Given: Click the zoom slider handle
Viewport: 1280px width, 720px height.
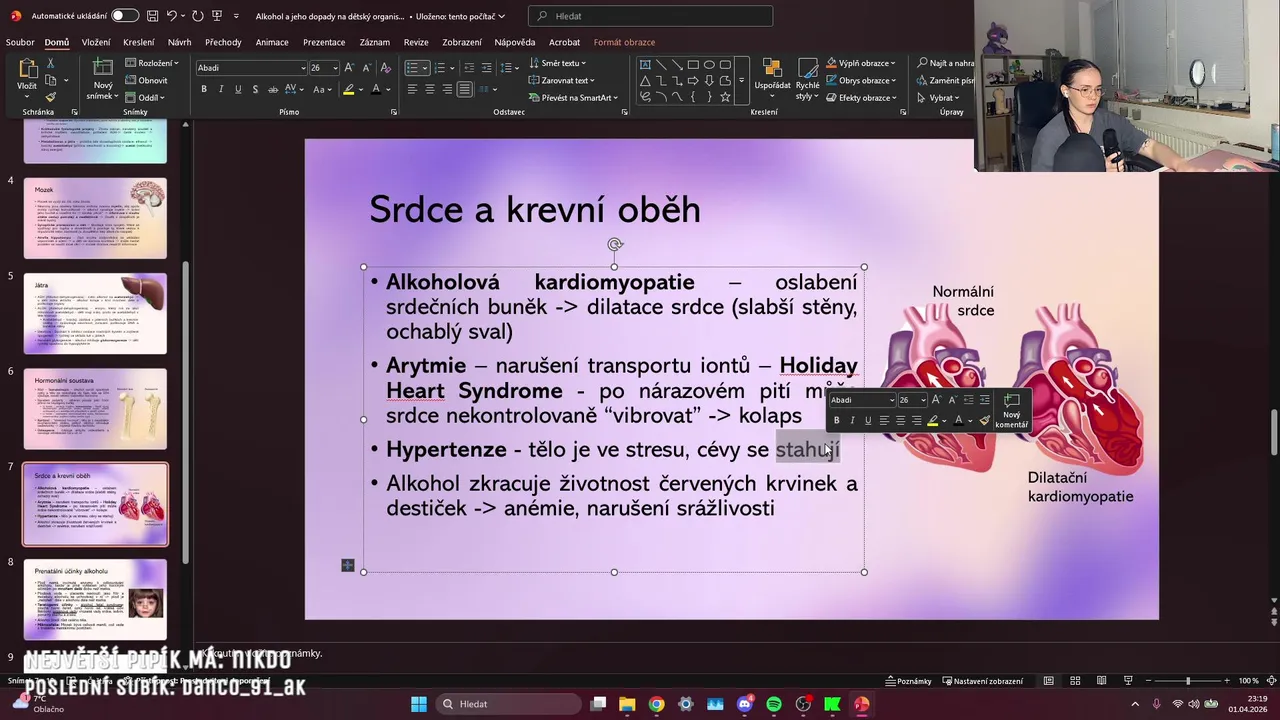Looking at the screenshot, I should coord(1188,681).
